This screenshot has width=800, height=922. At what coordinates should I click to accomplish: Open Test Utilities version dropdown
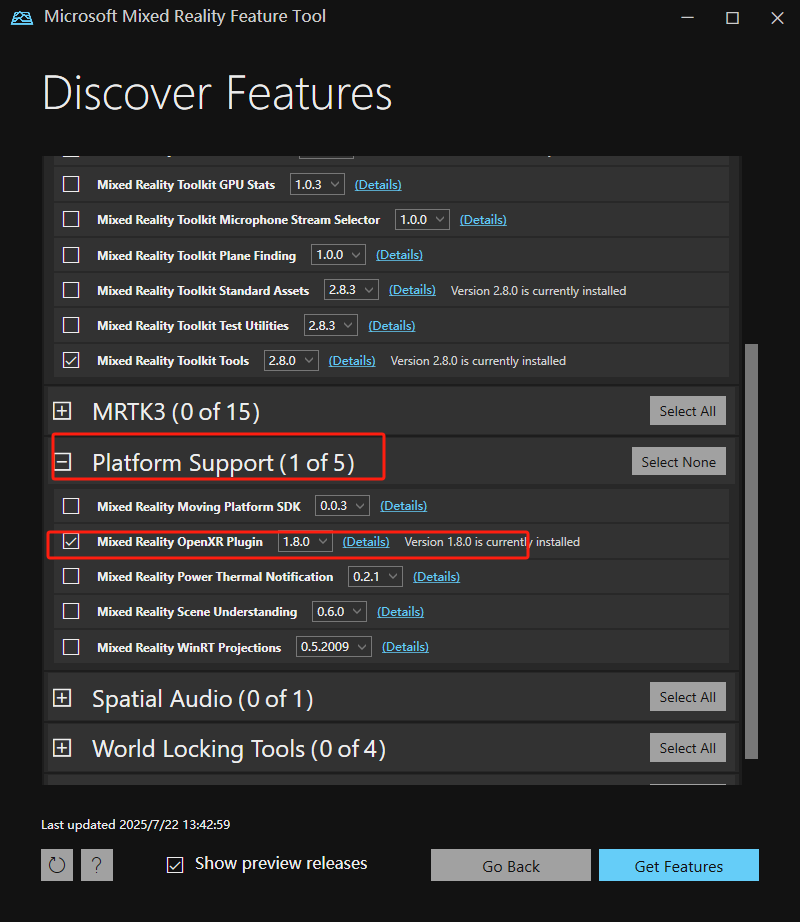click(x=331, y=325)
